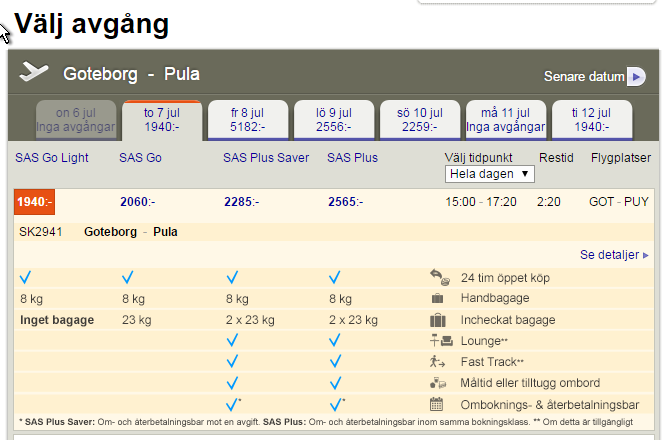
Task: Click the Senare datum arrow icon
Action: point(636,77)
